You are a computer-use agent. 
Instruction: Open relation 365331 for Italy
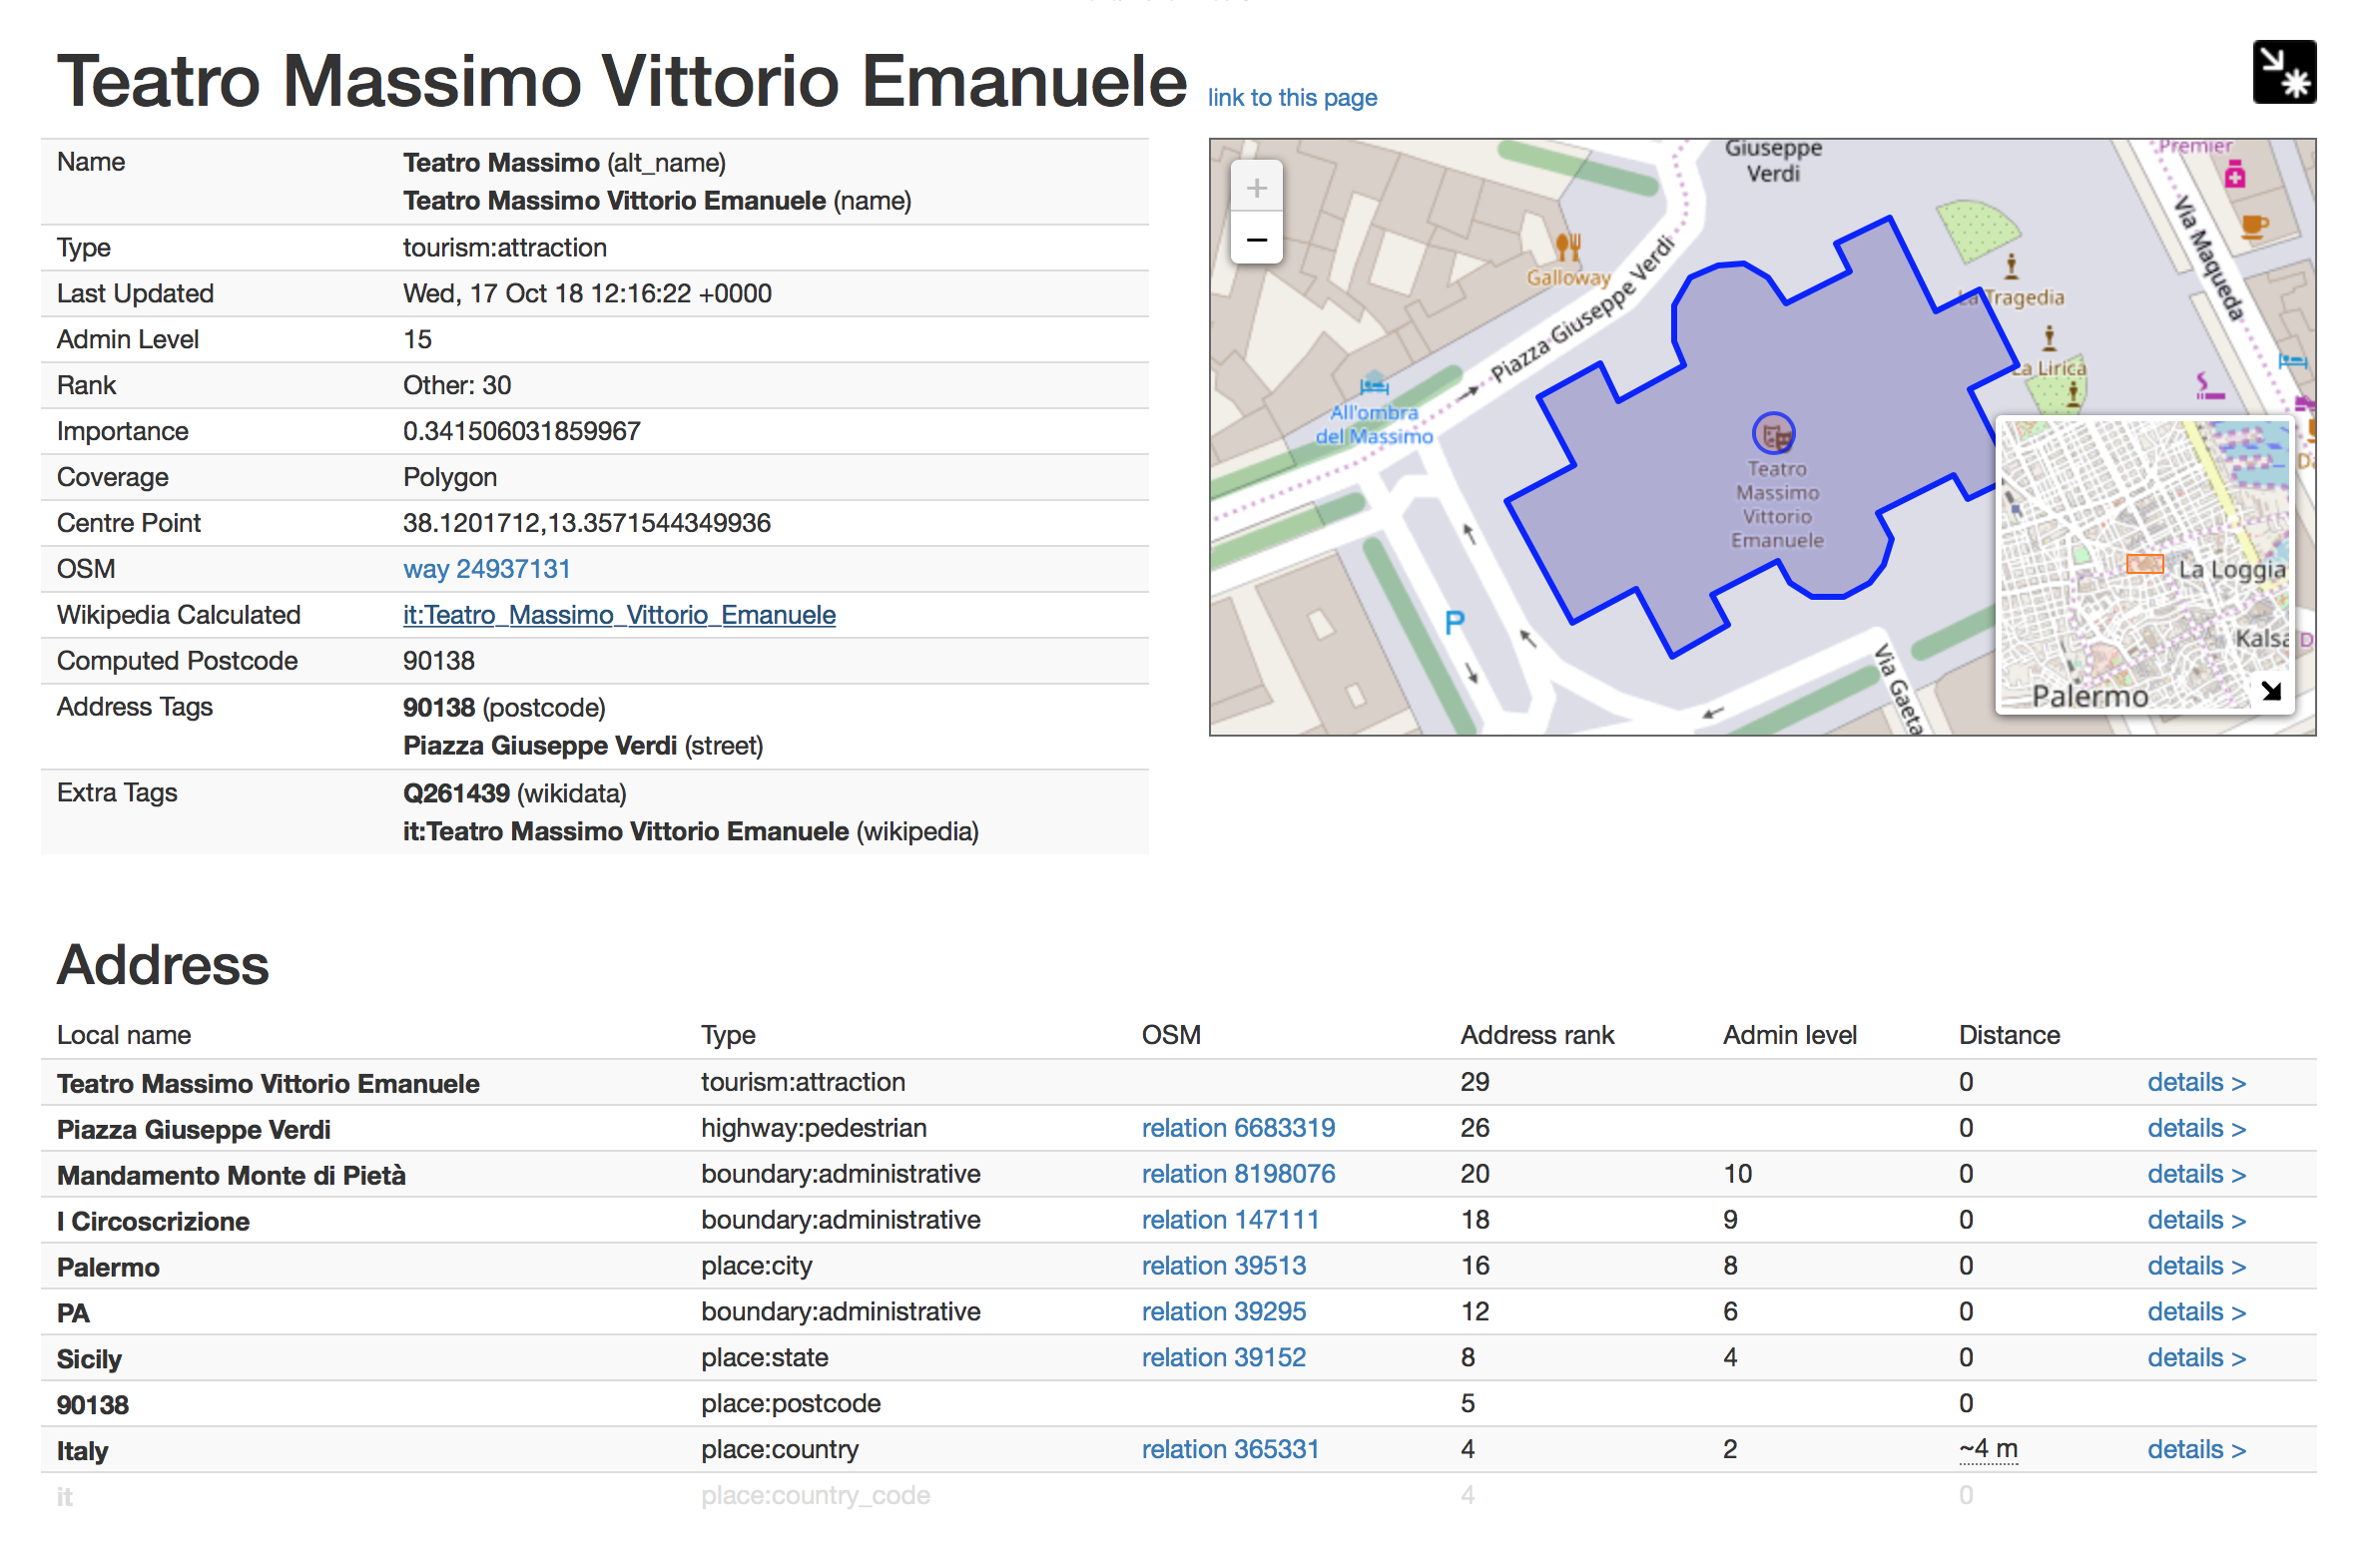(x=1229, y=1451)
